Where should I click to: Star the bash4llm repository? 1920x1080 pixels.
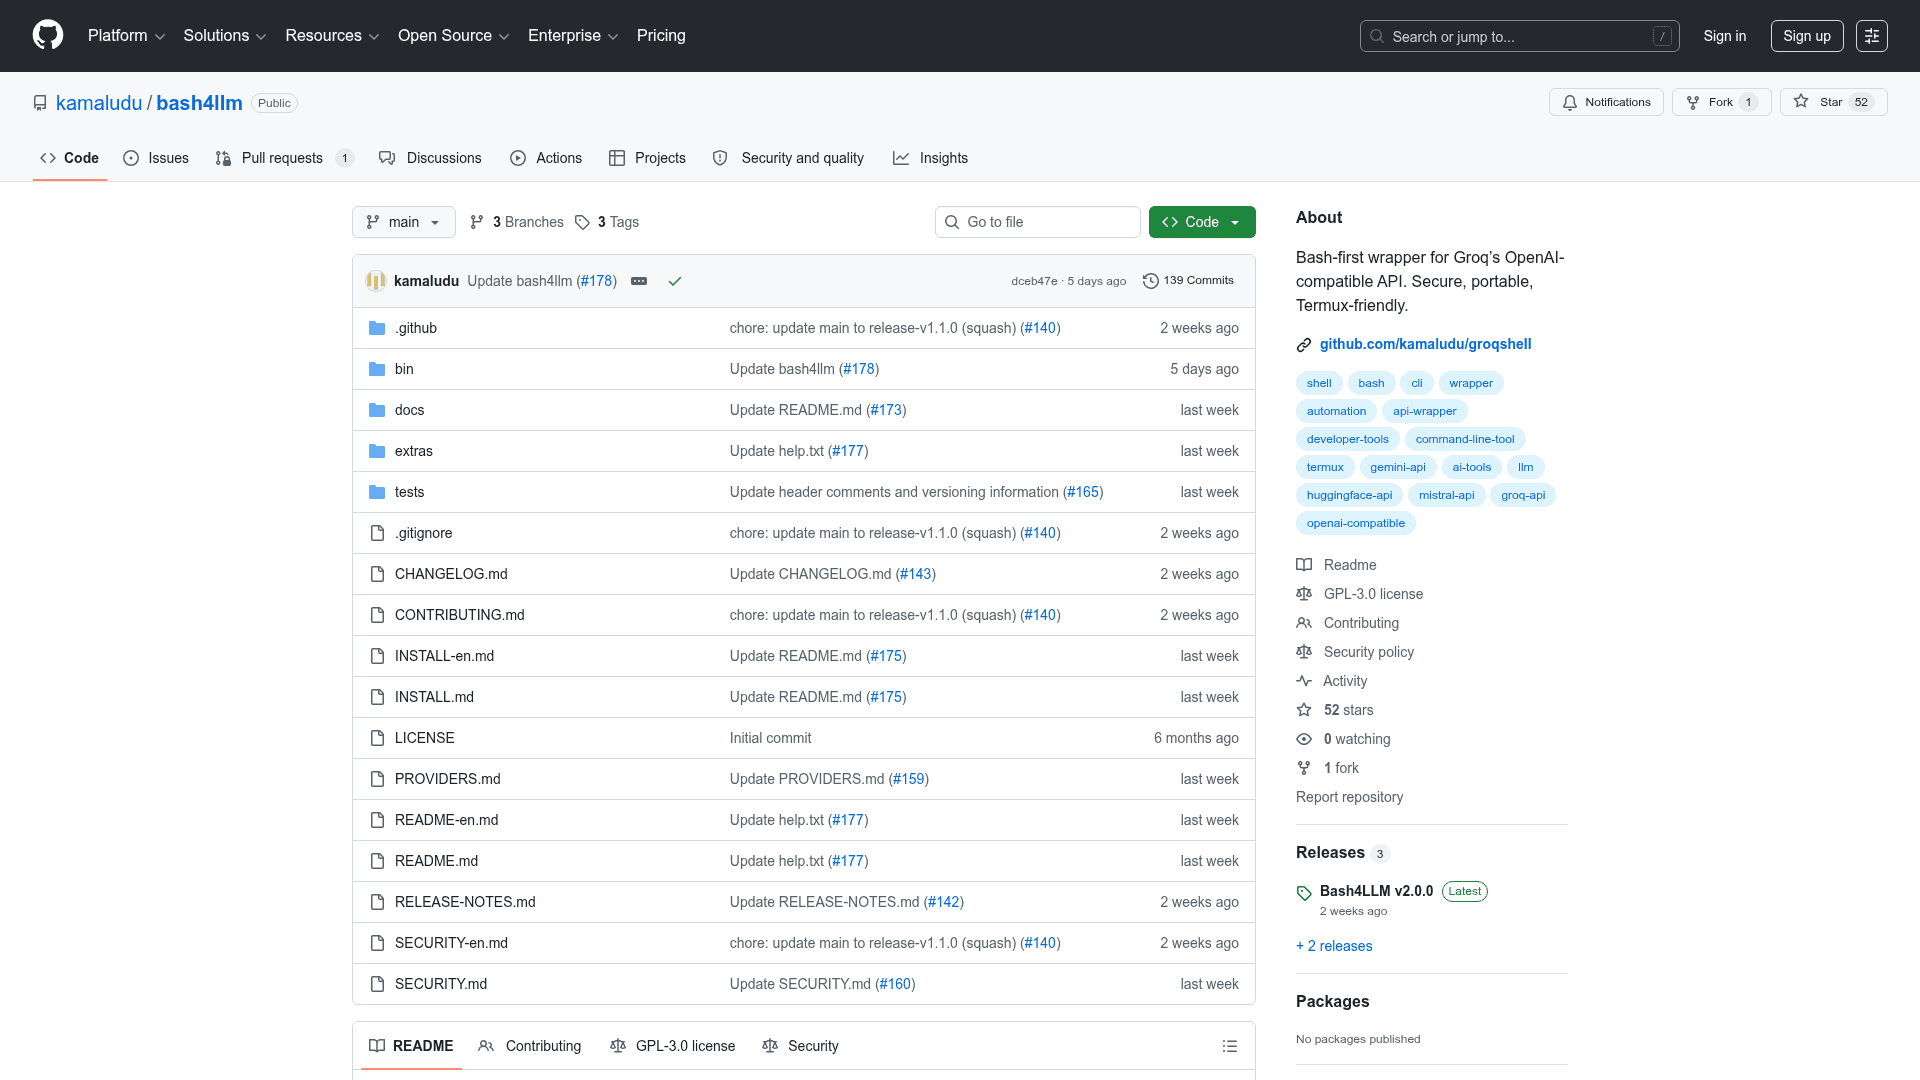1833,102
